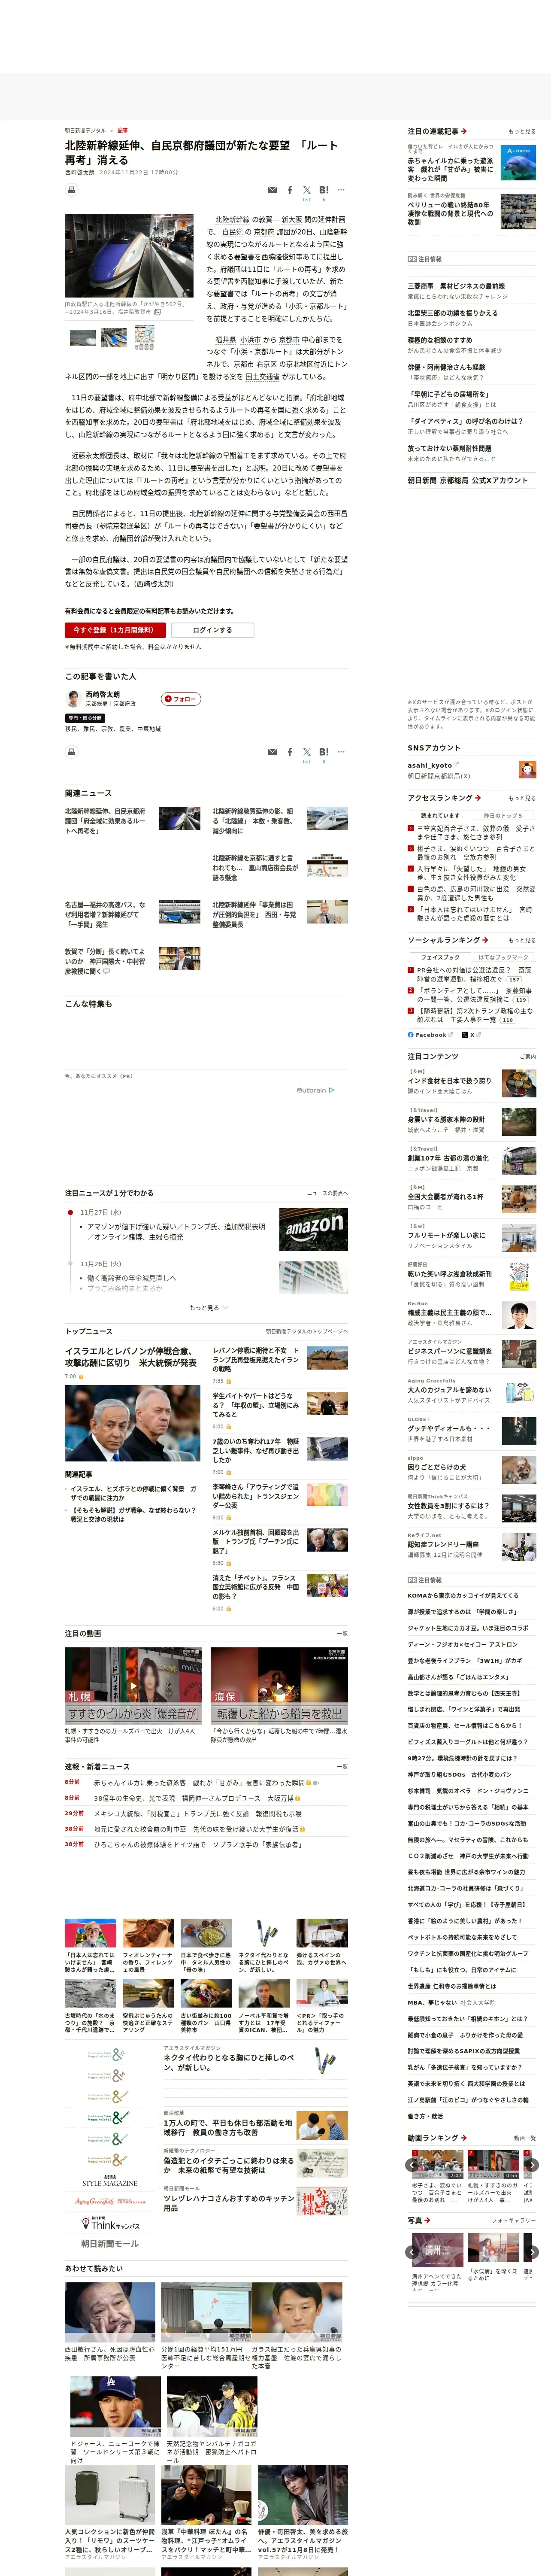Open the STYLE MAGAZINE logo link
Image resolution: width=551 pixels, height=2576 pixels.
tap(110, 2181)
